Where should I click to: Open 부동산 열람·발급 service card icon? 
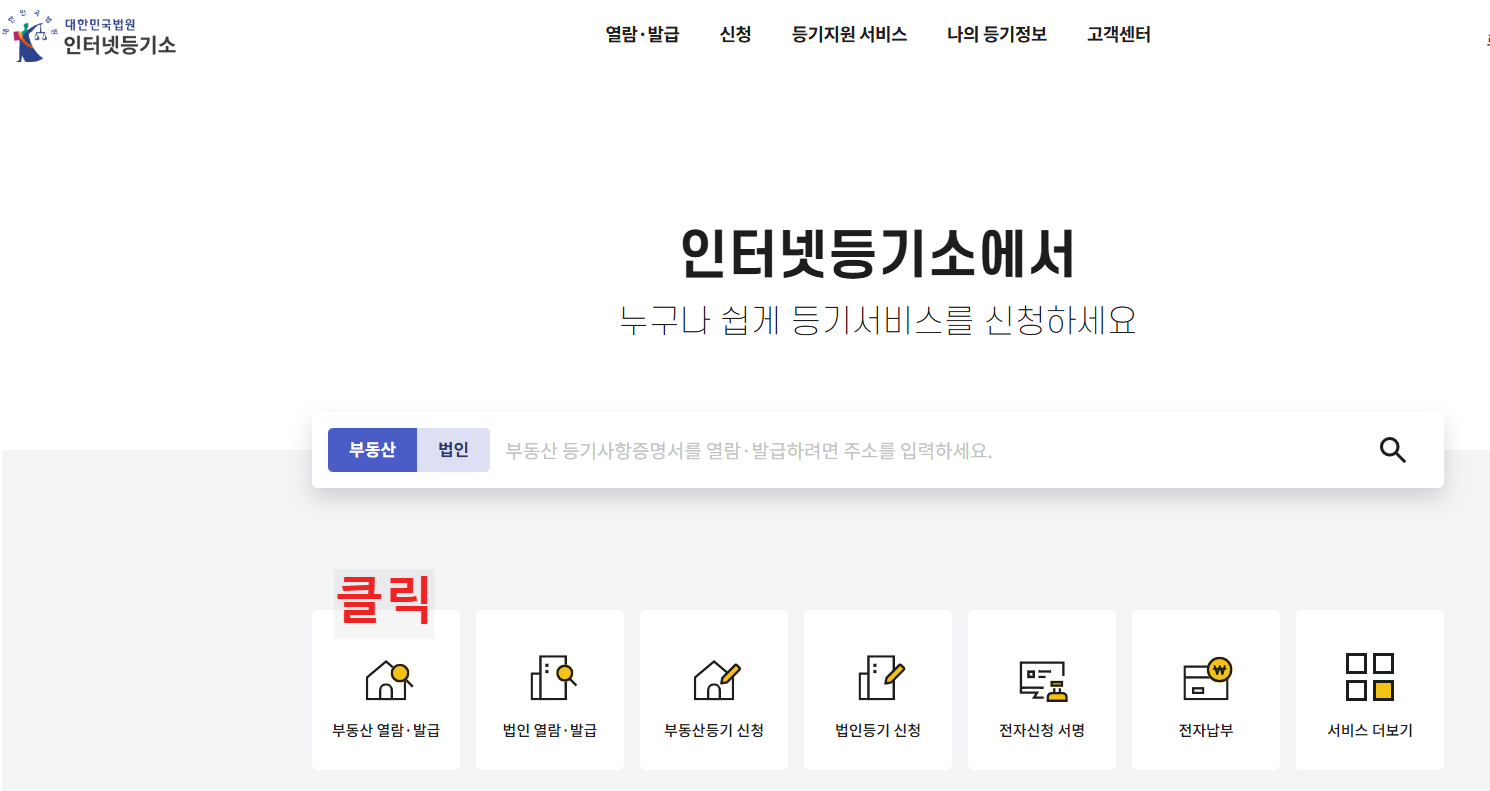pos(386,678)
